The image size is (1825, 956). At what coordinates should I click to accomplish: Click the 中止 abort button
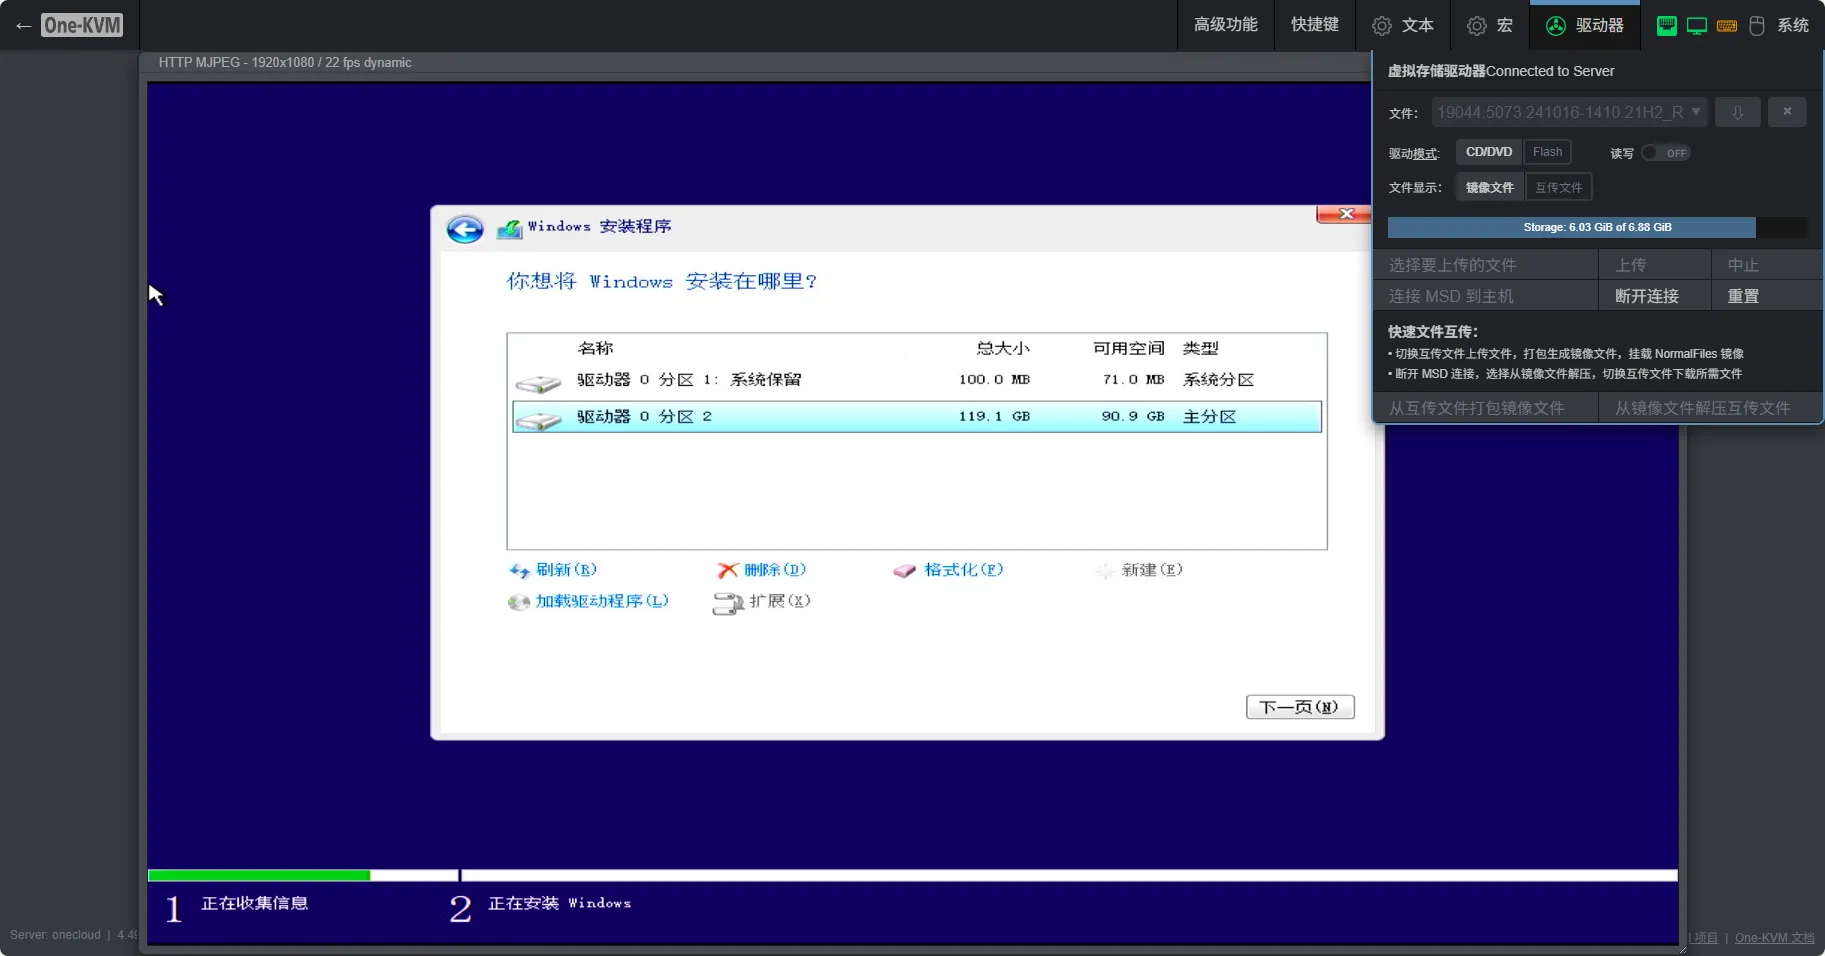1767,265
